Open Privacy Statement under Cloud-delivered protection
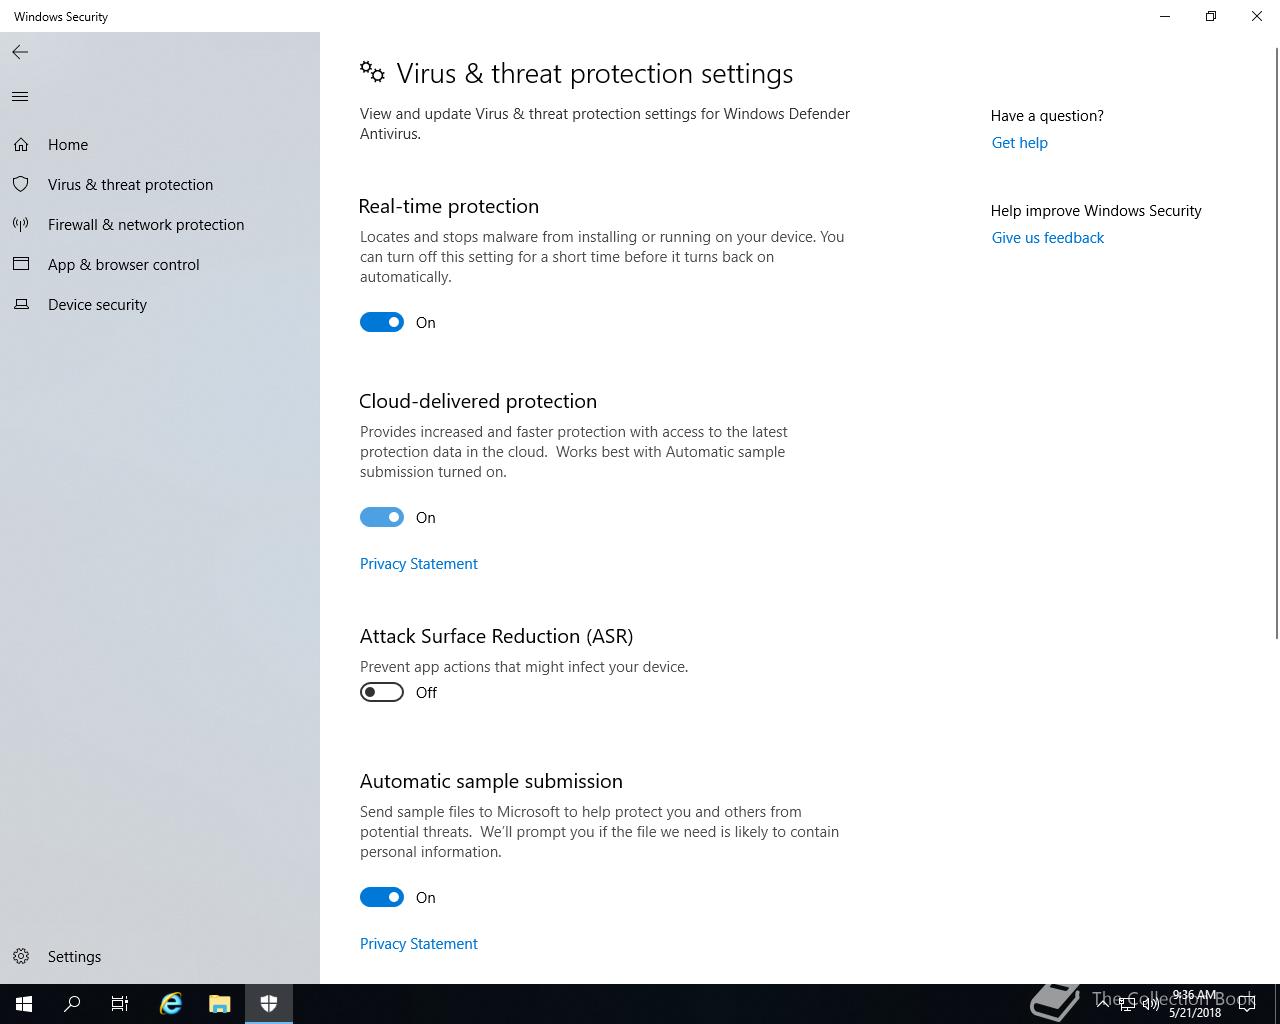 [x=419, y=564]
